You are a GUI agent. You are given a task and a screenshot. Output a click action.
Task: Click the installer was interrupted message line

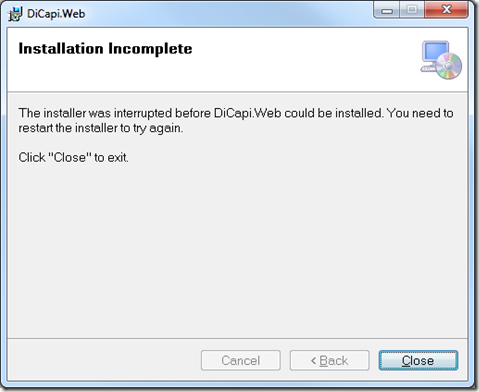(236, 113)
